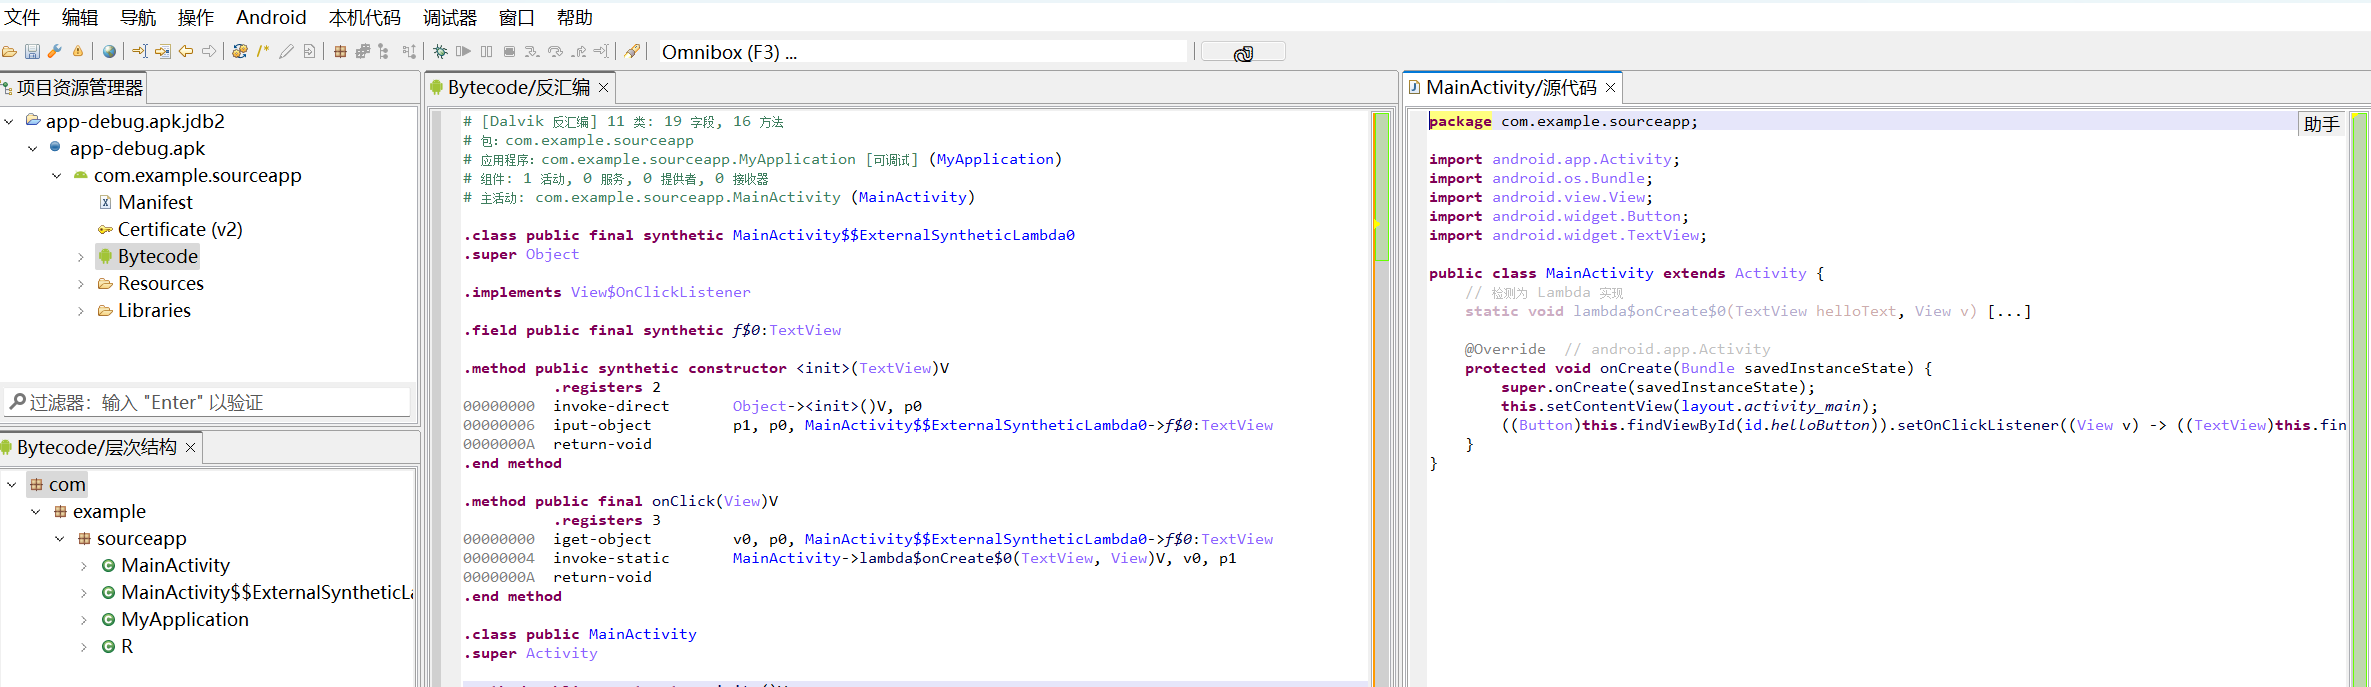Click the gray blocks toolbar icon
Image resolution: width=2371 pixels, height=687 pixels.
coord(363,51)
